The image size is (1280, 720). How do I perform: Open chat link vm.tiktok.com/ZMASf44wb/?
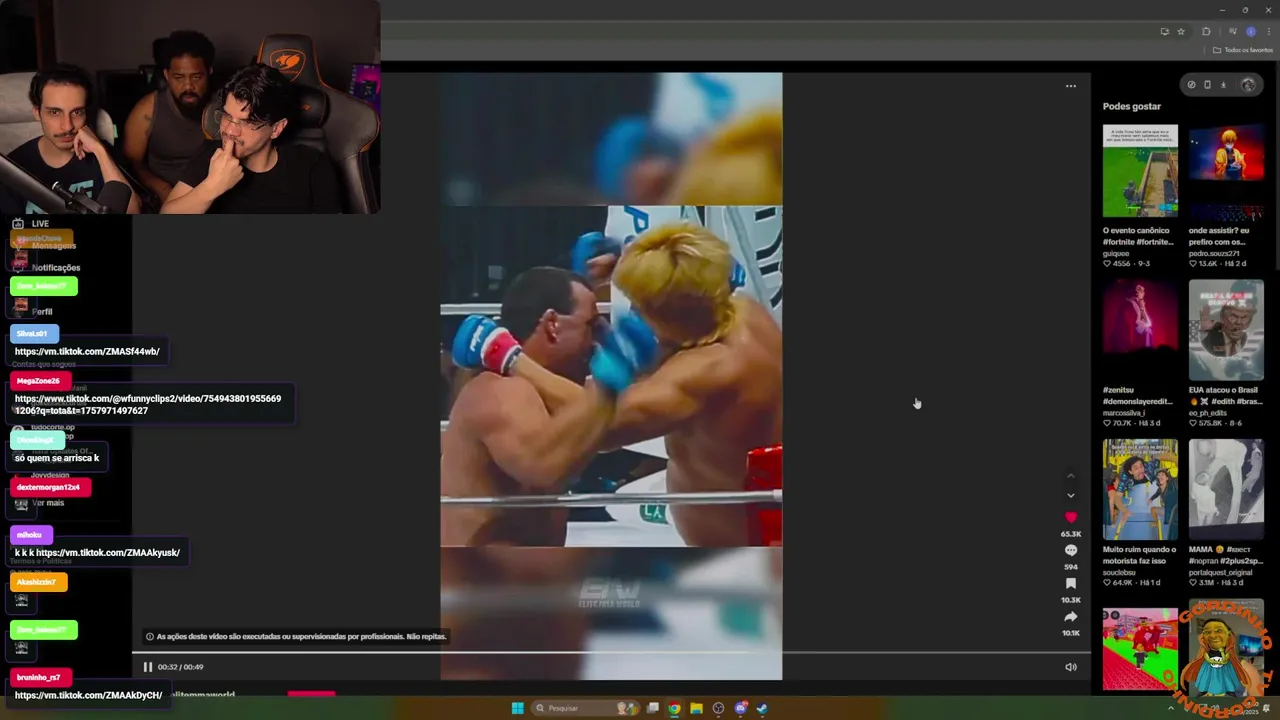(87, 351)
